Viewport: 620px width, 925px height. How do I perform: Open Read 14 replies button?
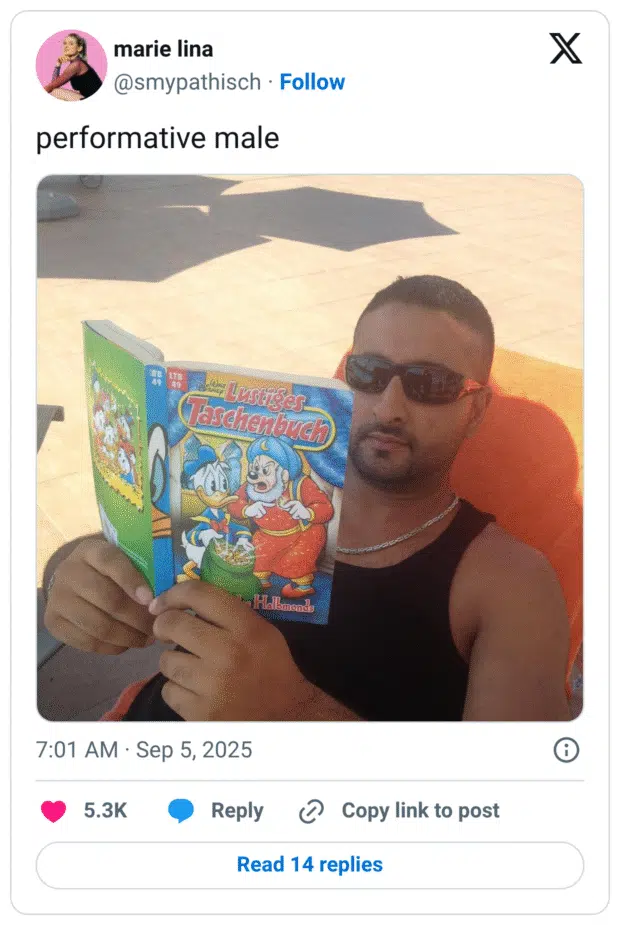pyautogui.click(x=310, y=865)
